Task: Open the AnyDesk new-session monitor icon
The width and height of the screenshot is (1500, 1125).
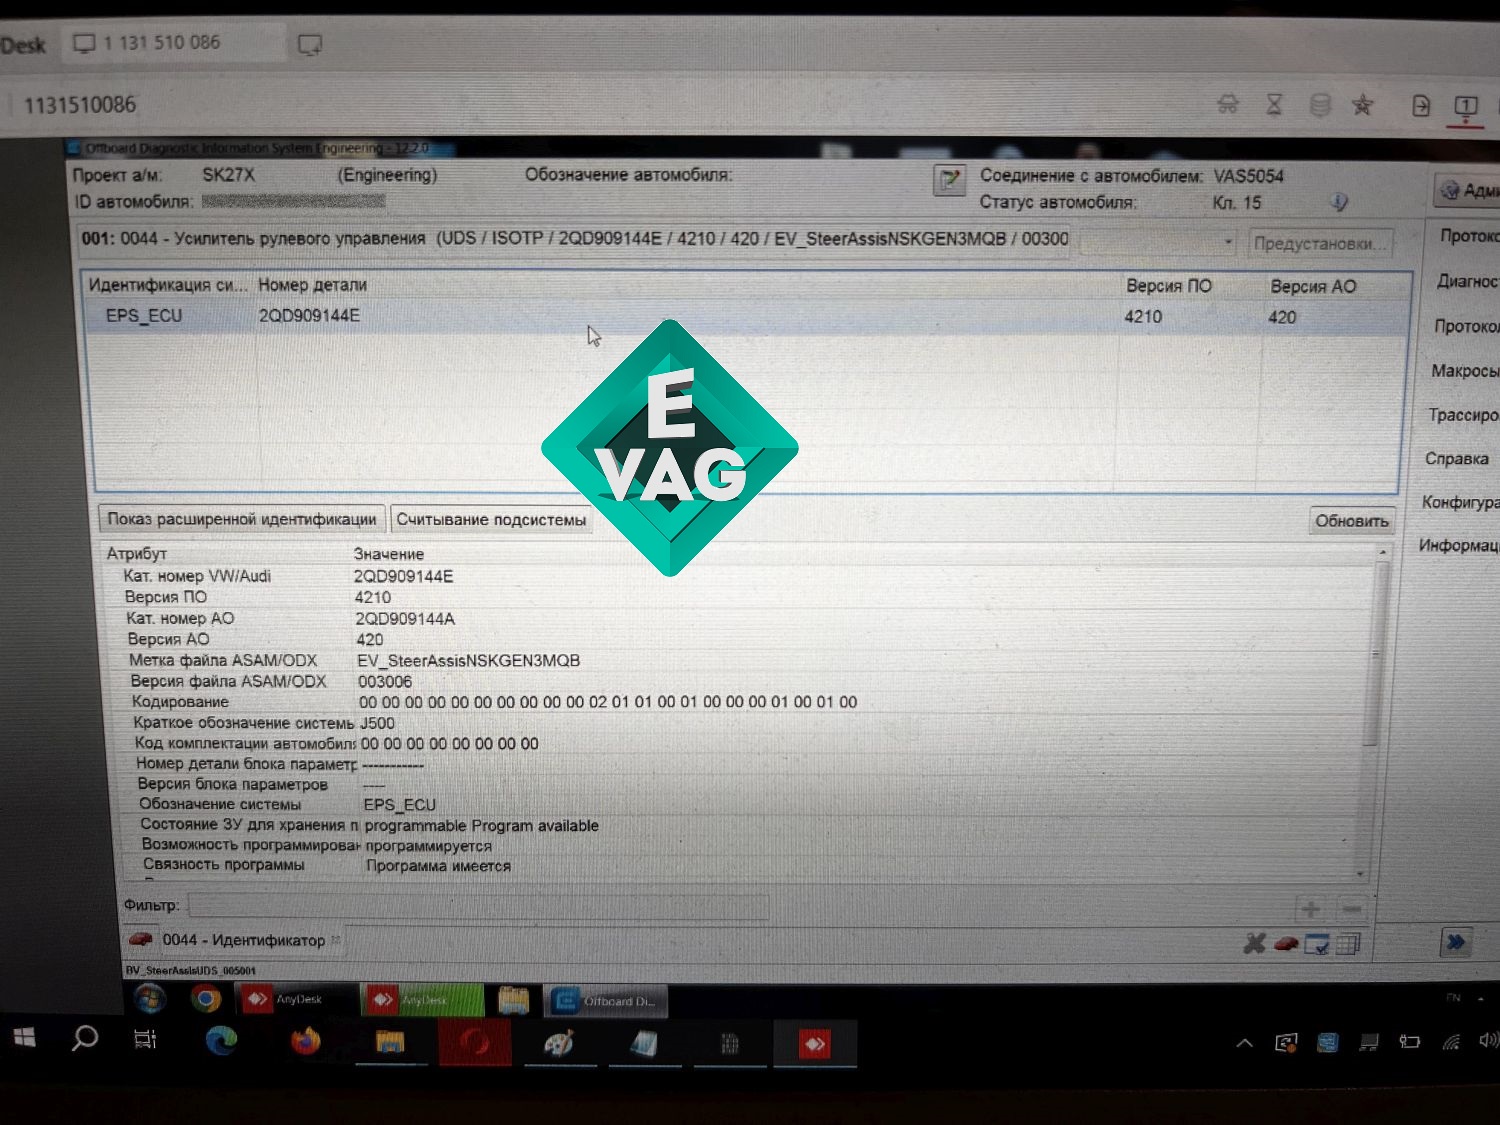Action: point(310,44)
